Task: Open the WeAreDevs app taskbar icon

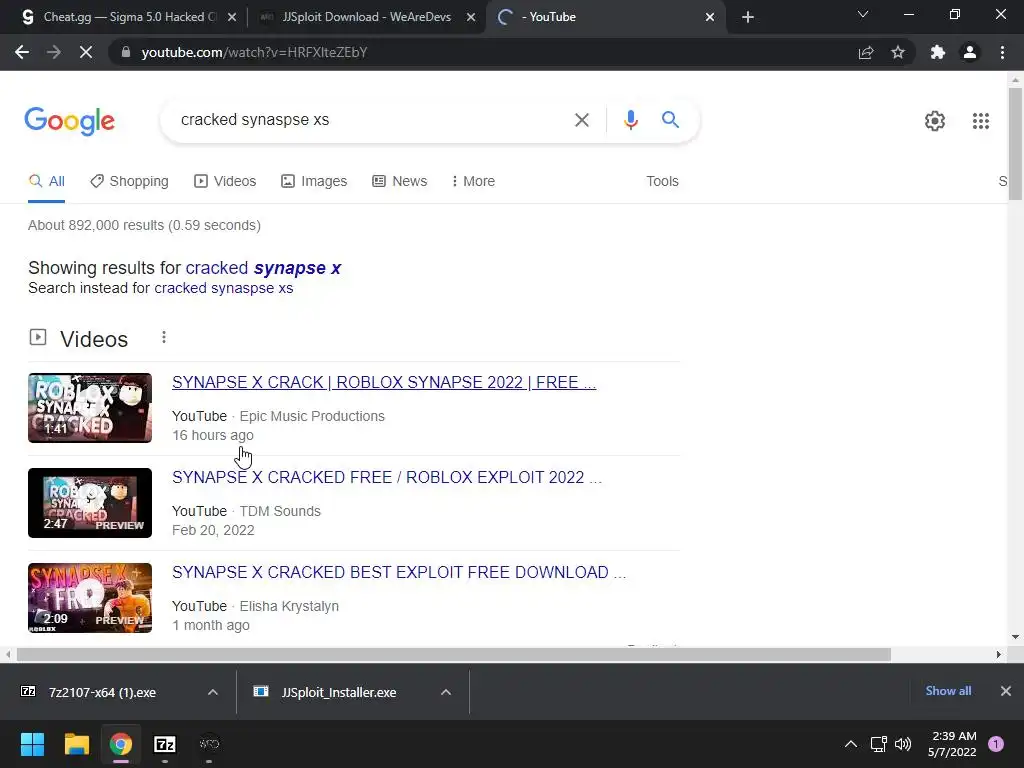Action: pos(209,744)
